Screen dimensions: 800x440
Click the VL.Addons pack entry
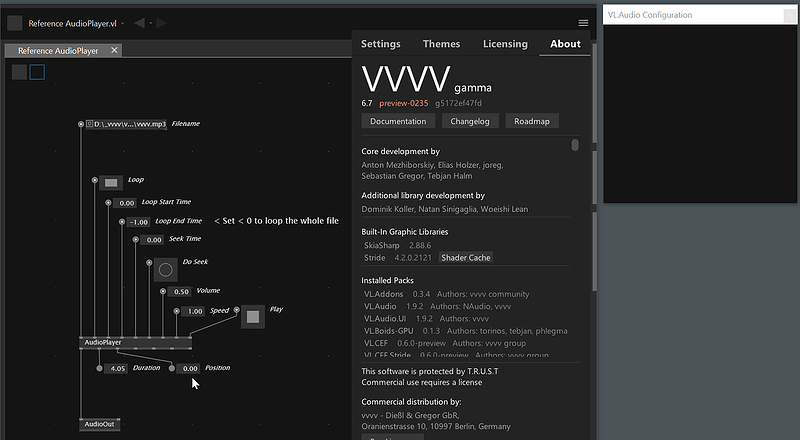(446, 294)
